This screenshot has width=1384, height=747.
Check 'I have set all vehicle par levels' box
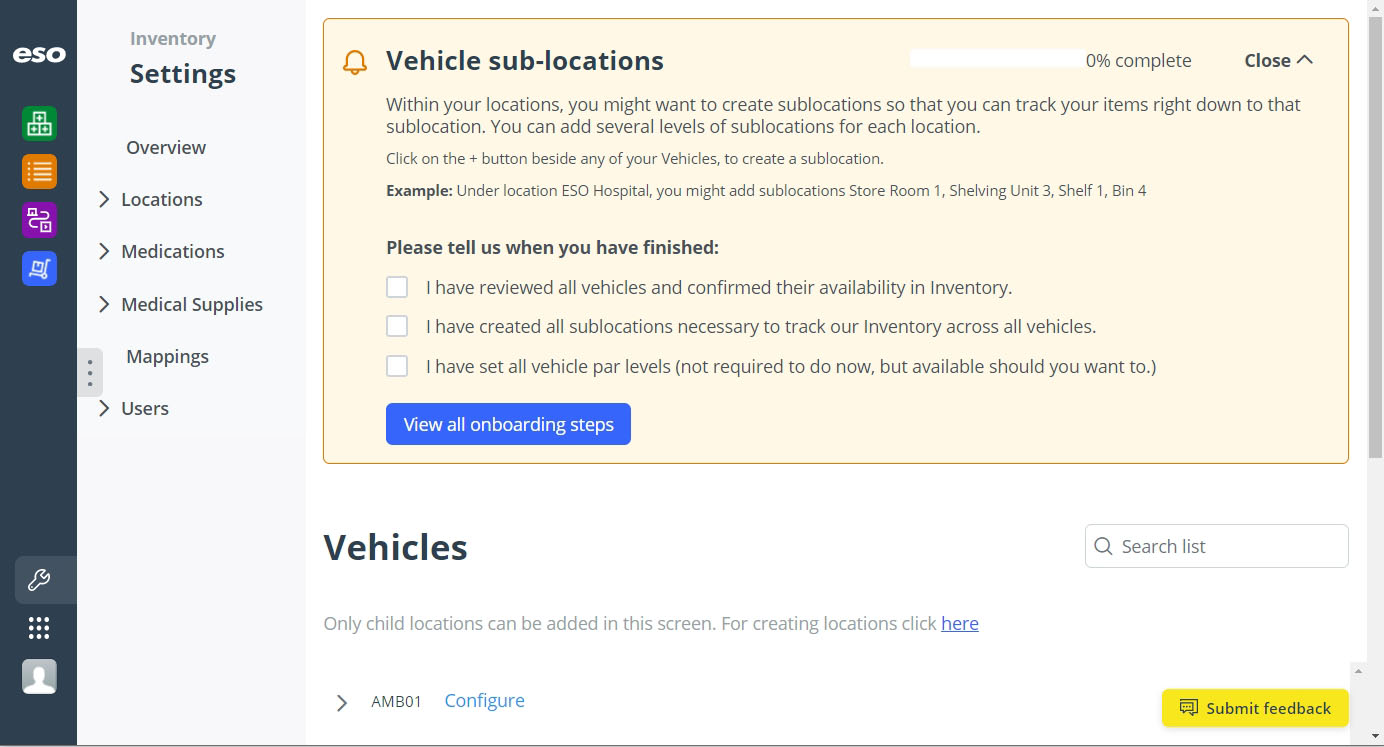[397, 367]
